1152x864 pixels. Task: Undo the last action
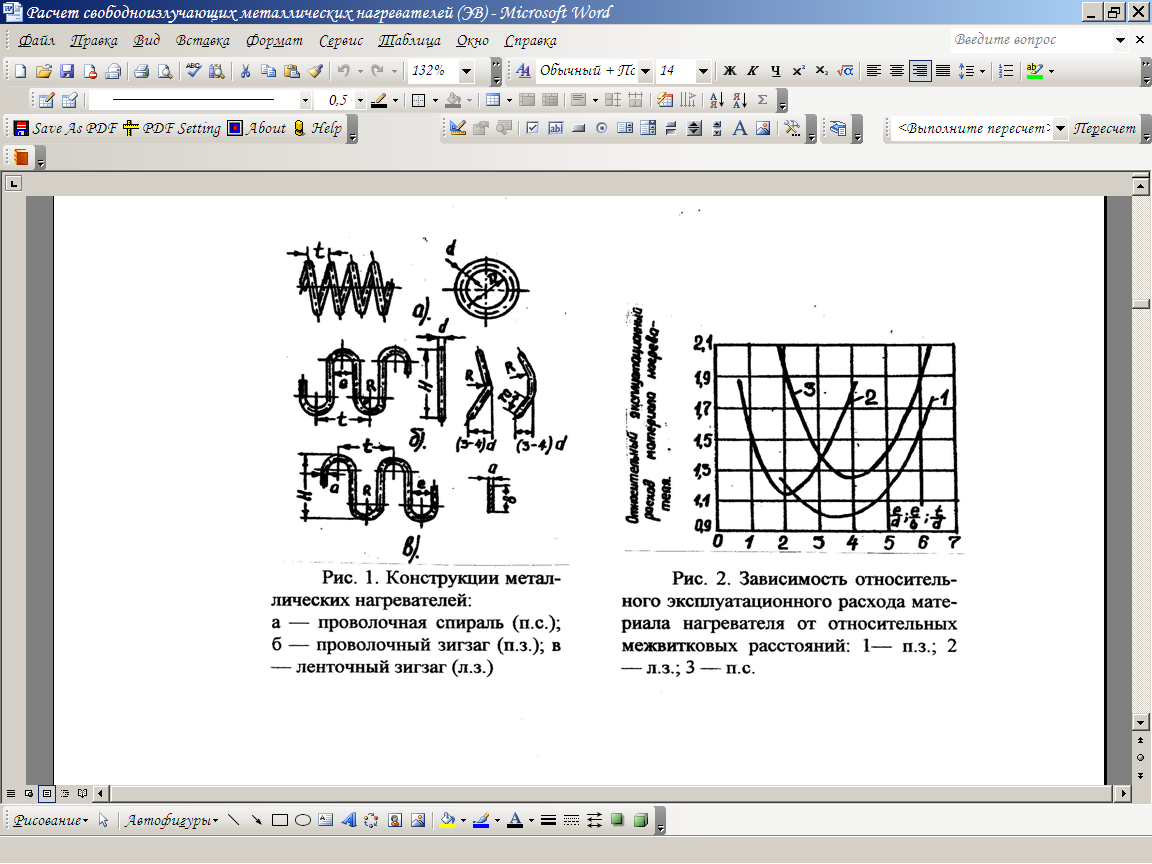[x=343, y=71]
